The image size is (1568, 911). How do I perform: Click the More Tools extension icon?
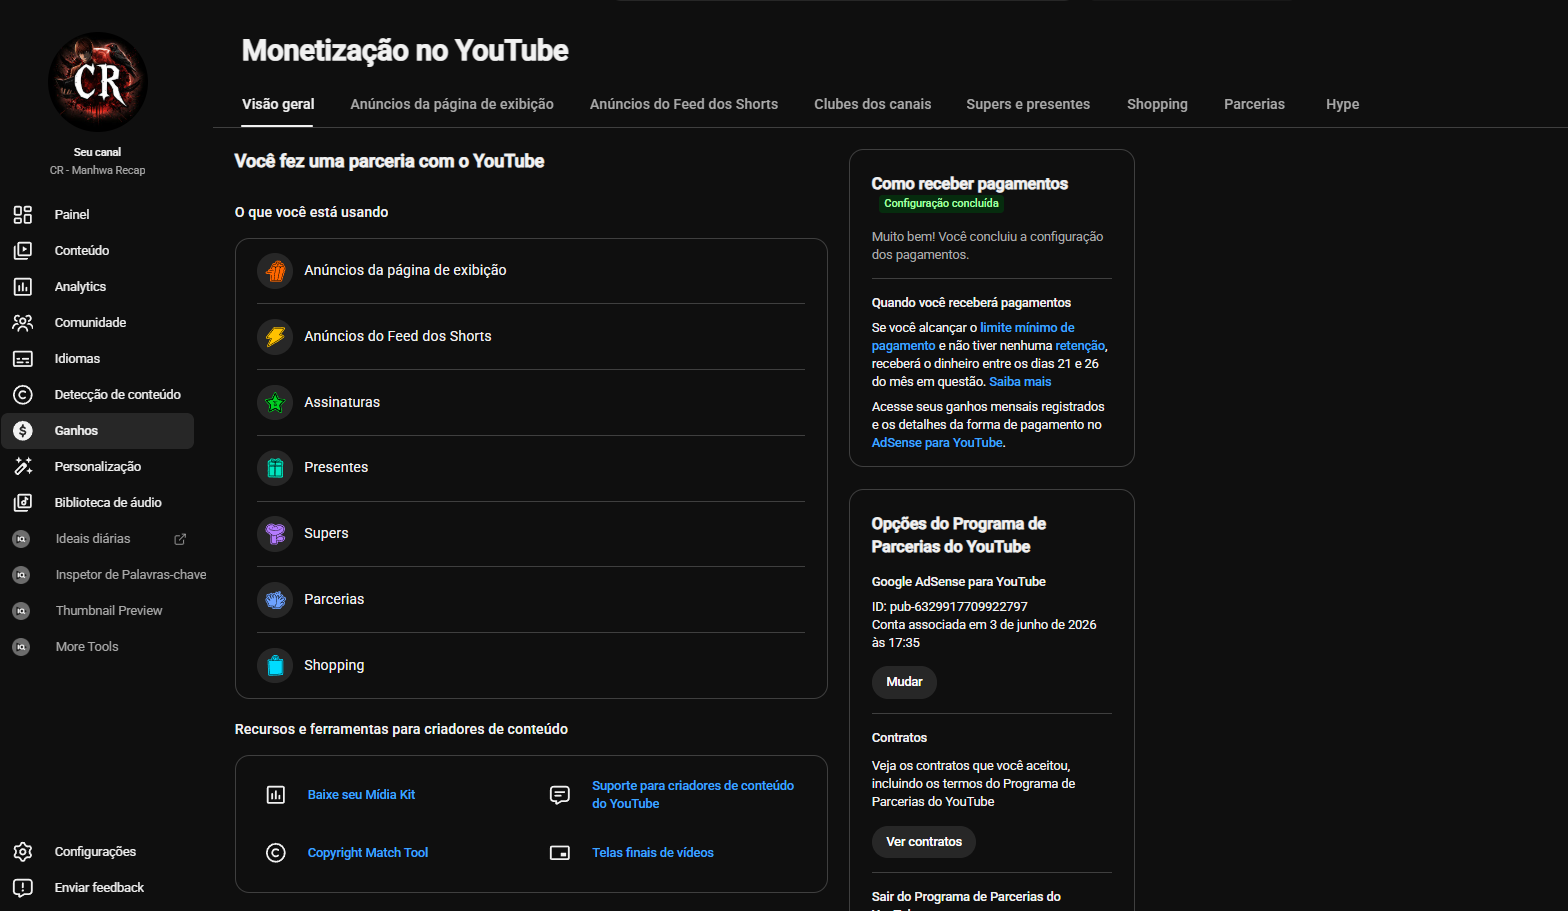pyautogui.click(x=21, y=647)
